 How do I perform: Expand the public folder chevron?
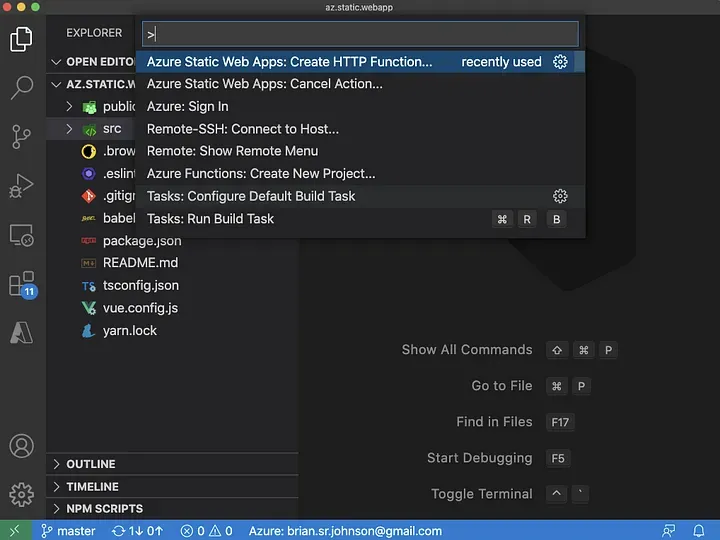[x=69, y=107]
